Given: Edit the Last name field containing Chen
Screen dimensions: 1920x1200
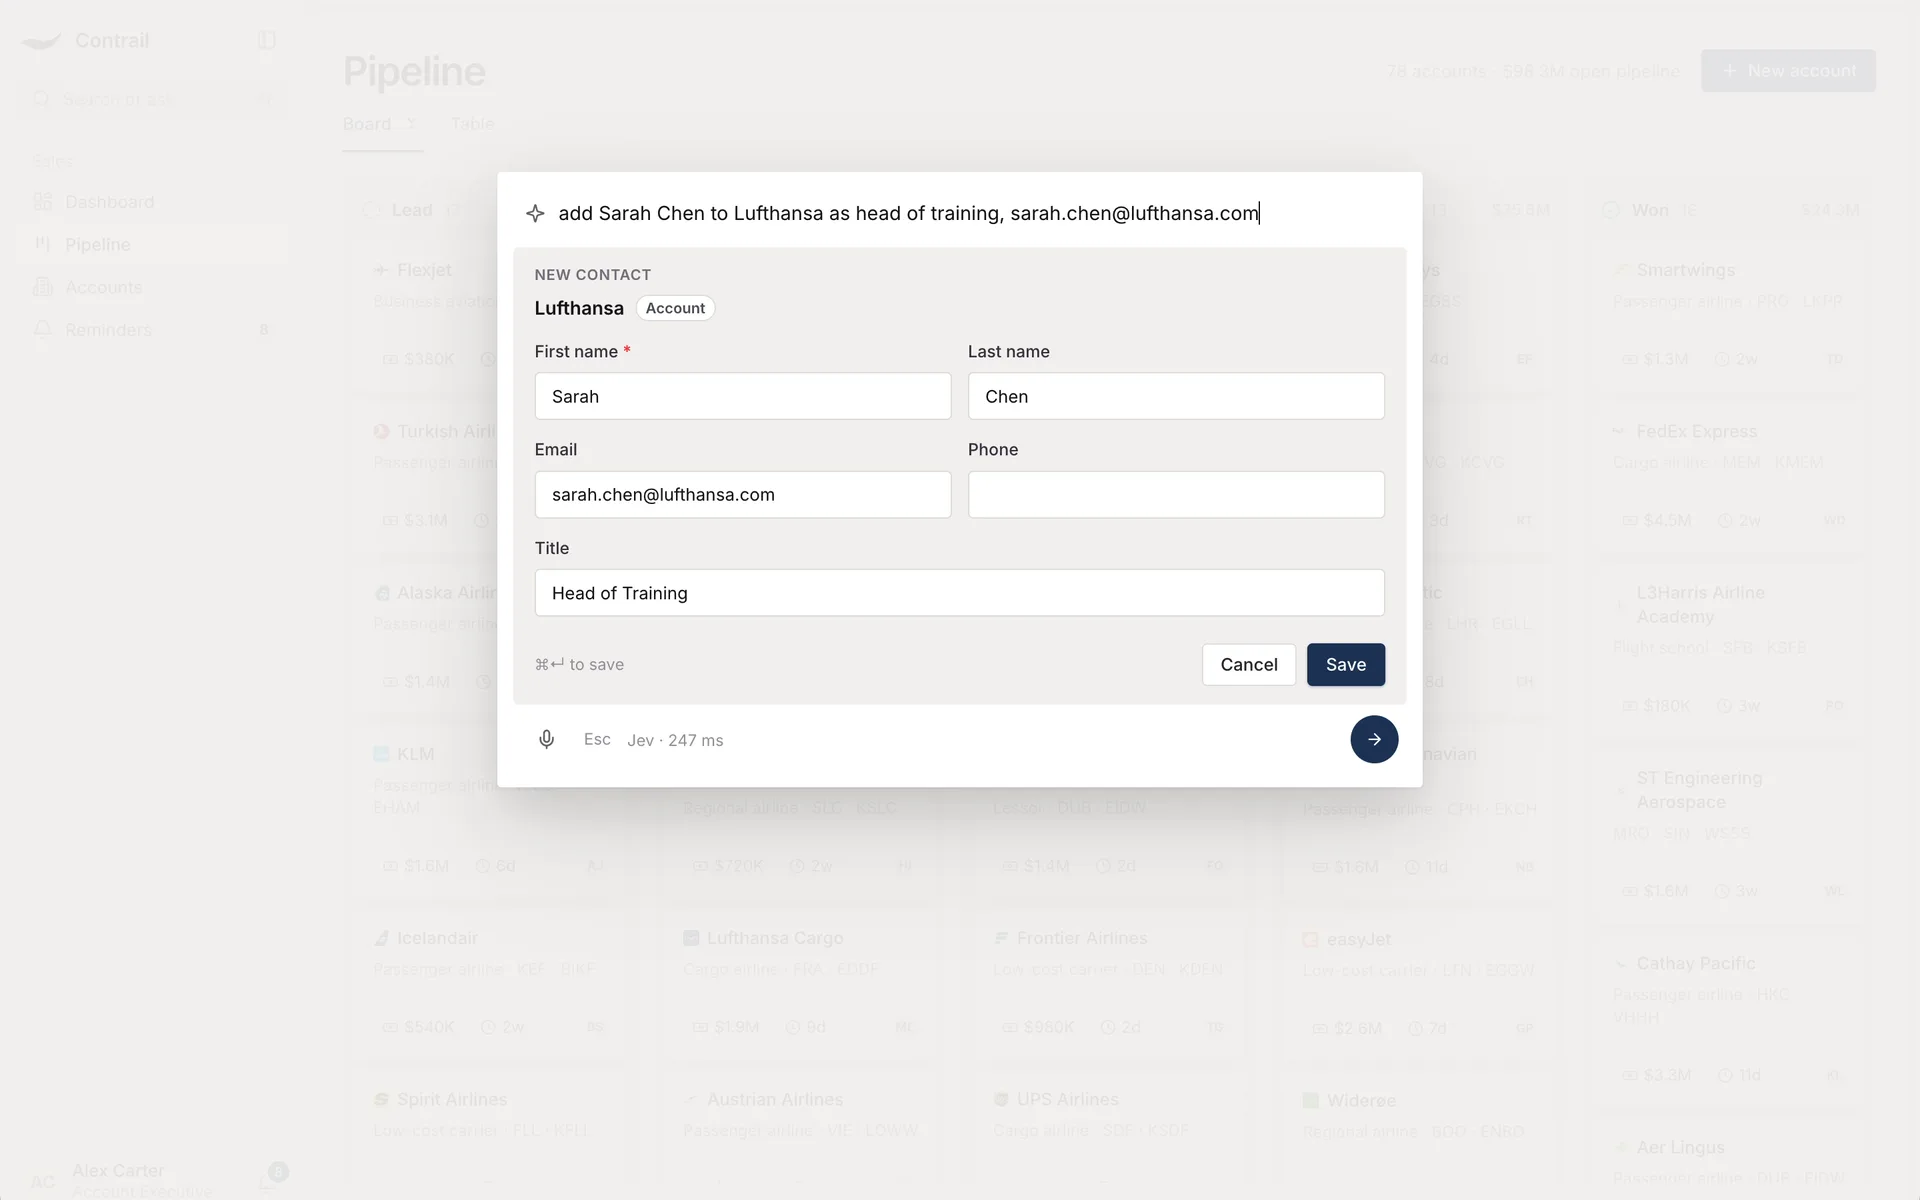Looking at the screenshot, I should tap(1176, 396).
